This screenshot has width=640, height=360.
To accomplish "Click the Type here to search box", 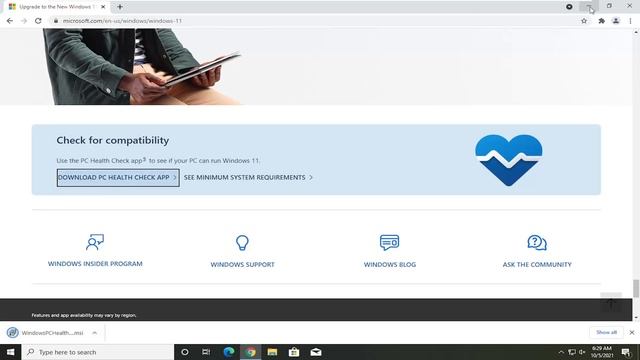I will pos(98,352).
